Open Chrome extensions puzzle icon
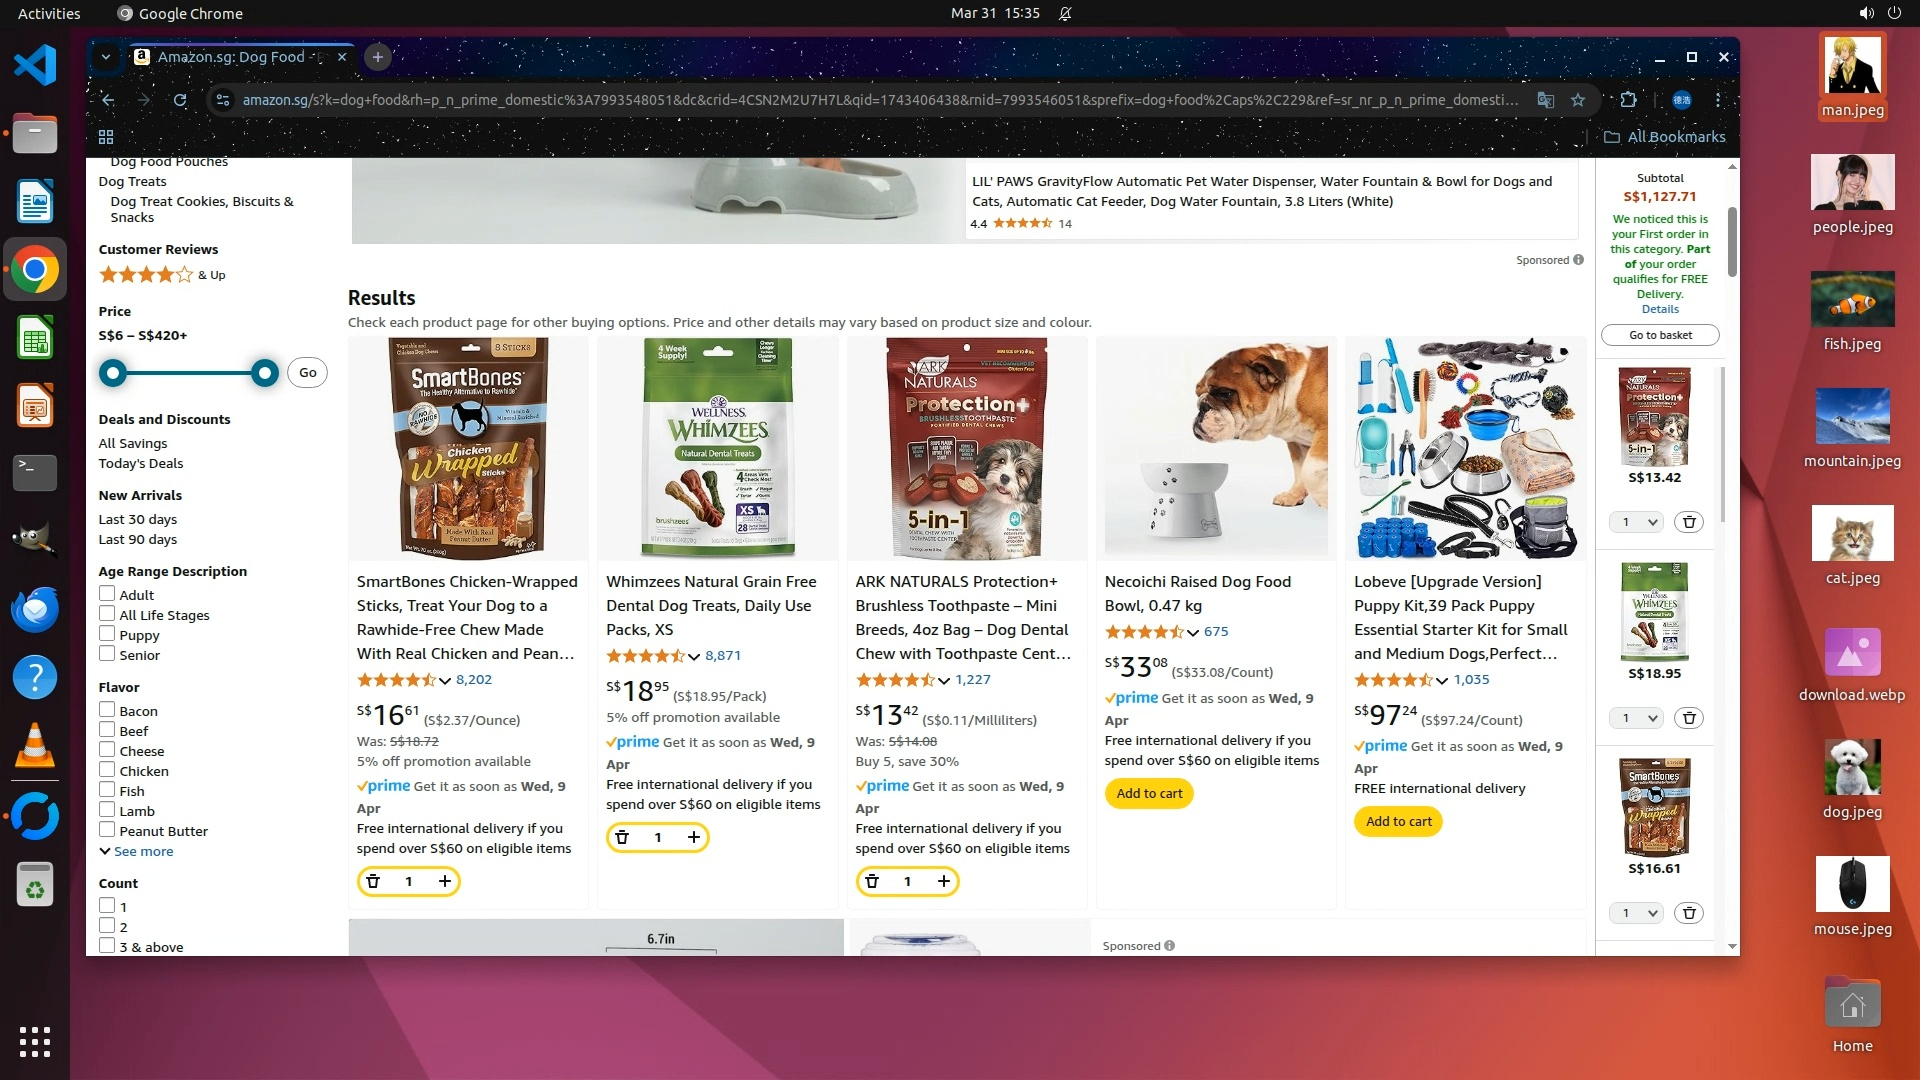Image resolution: width=1920 pixels, height=1080 pixels. point(1628,100)
